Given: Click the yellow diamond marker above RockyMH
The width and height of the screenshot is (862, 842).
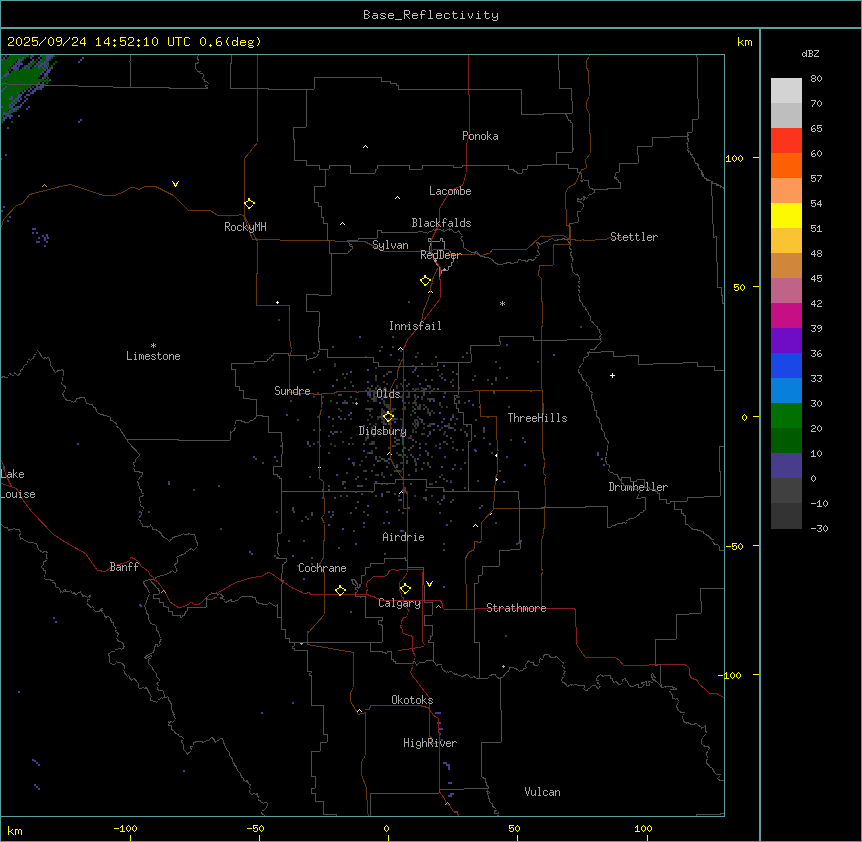Looking at the screenshot, I should click(249, 203).
